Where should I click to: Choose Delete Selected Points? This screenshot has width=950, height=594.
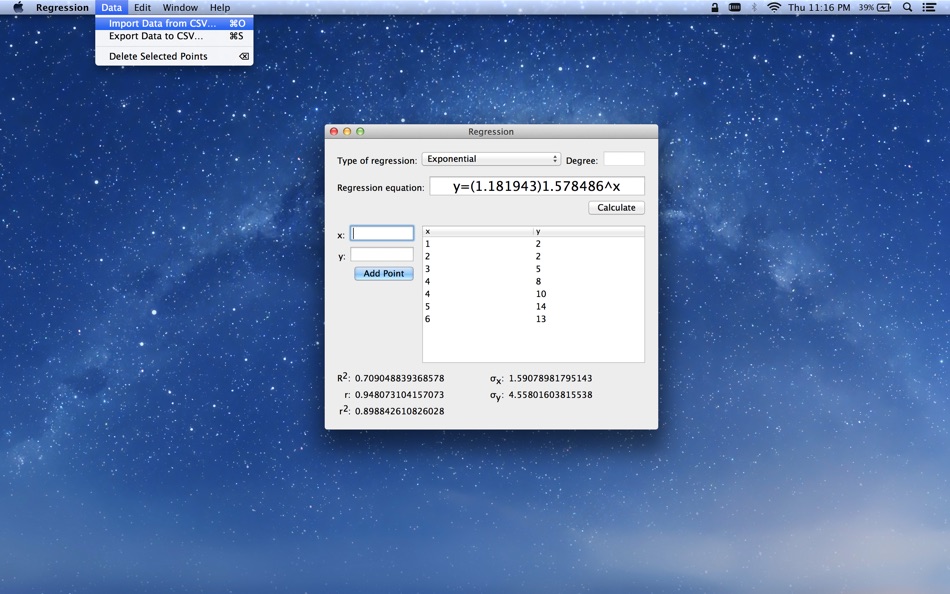[x=174, y=56]
